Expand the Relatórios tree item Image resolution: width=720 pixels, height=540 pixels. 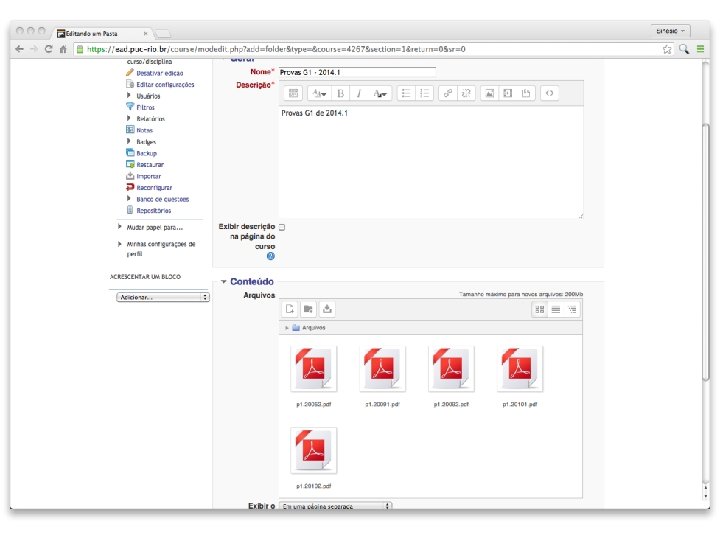click(129, 118)
